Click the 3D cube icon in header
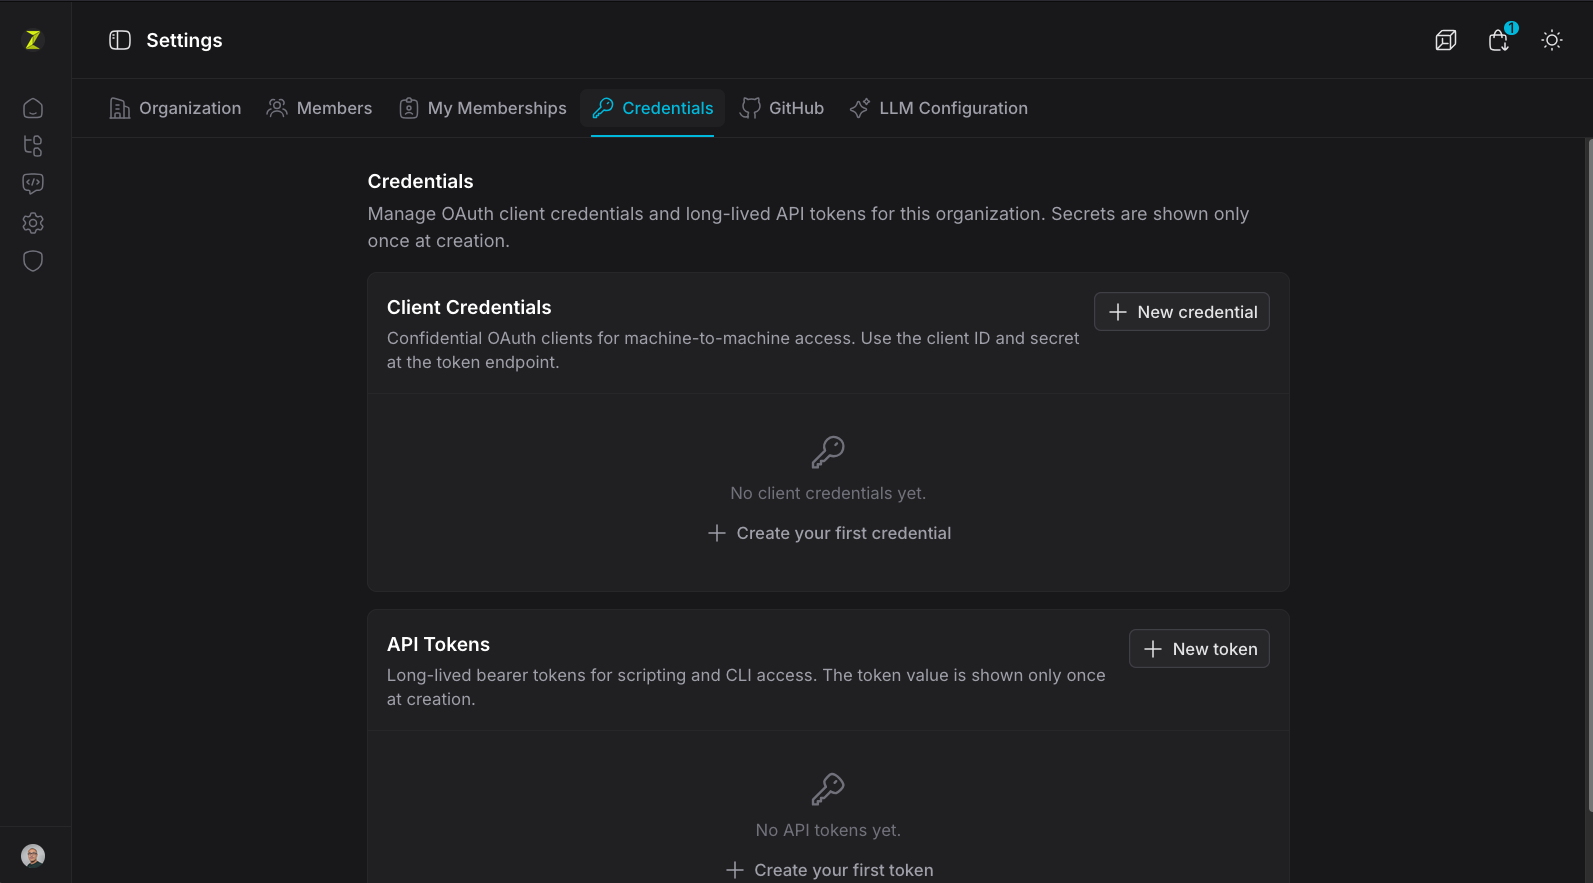This screenshot has width=1593, height=883. click(1446, 40)
